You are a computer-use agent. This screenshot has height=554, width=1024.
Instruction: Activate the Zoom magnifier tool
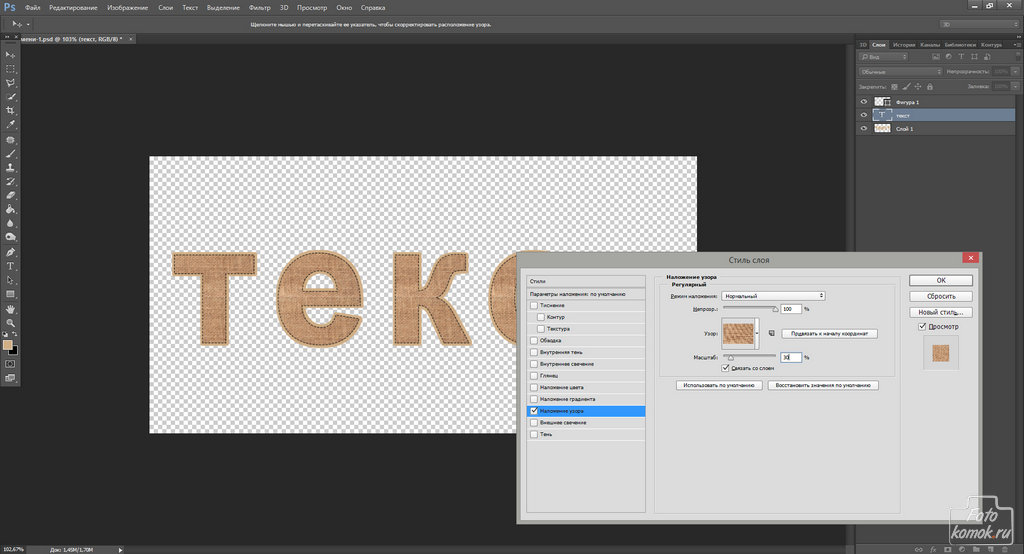coord(10,323)
